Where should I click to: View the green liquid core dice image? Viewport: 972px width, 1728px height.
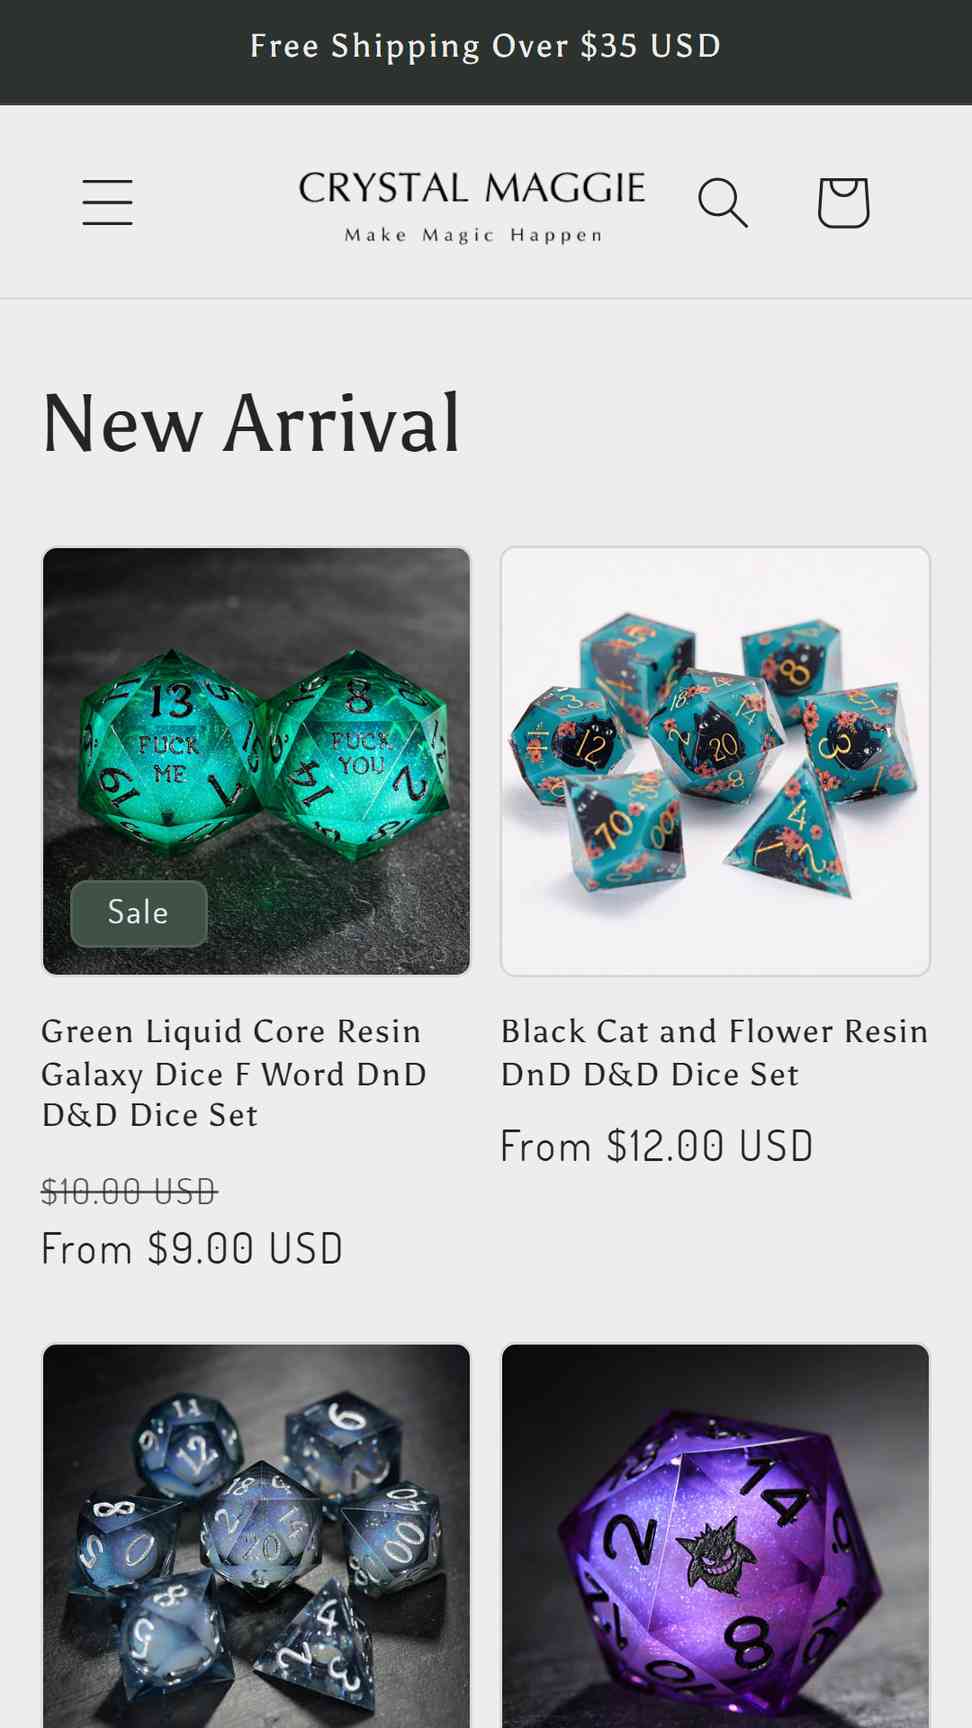(x=256, y=761)
